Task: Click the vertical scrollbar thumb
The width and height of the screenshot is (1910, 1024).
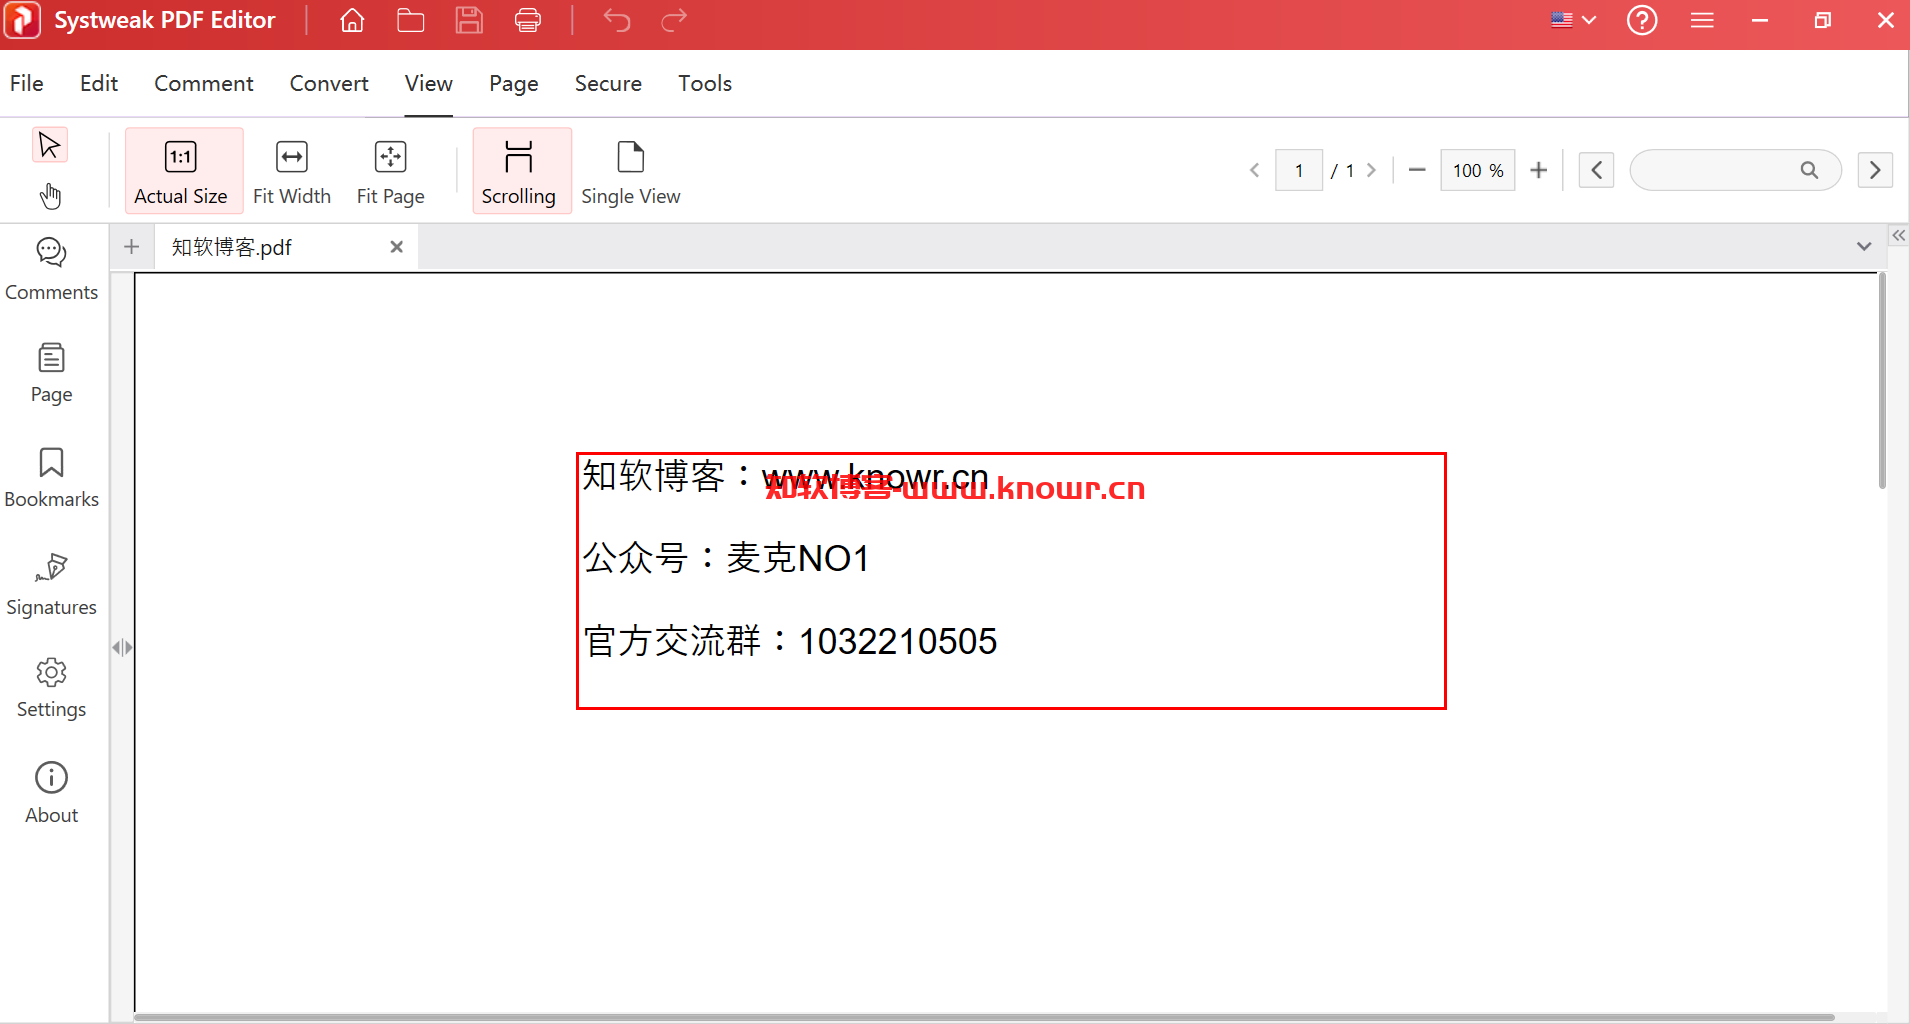Action: [1882, 381]
